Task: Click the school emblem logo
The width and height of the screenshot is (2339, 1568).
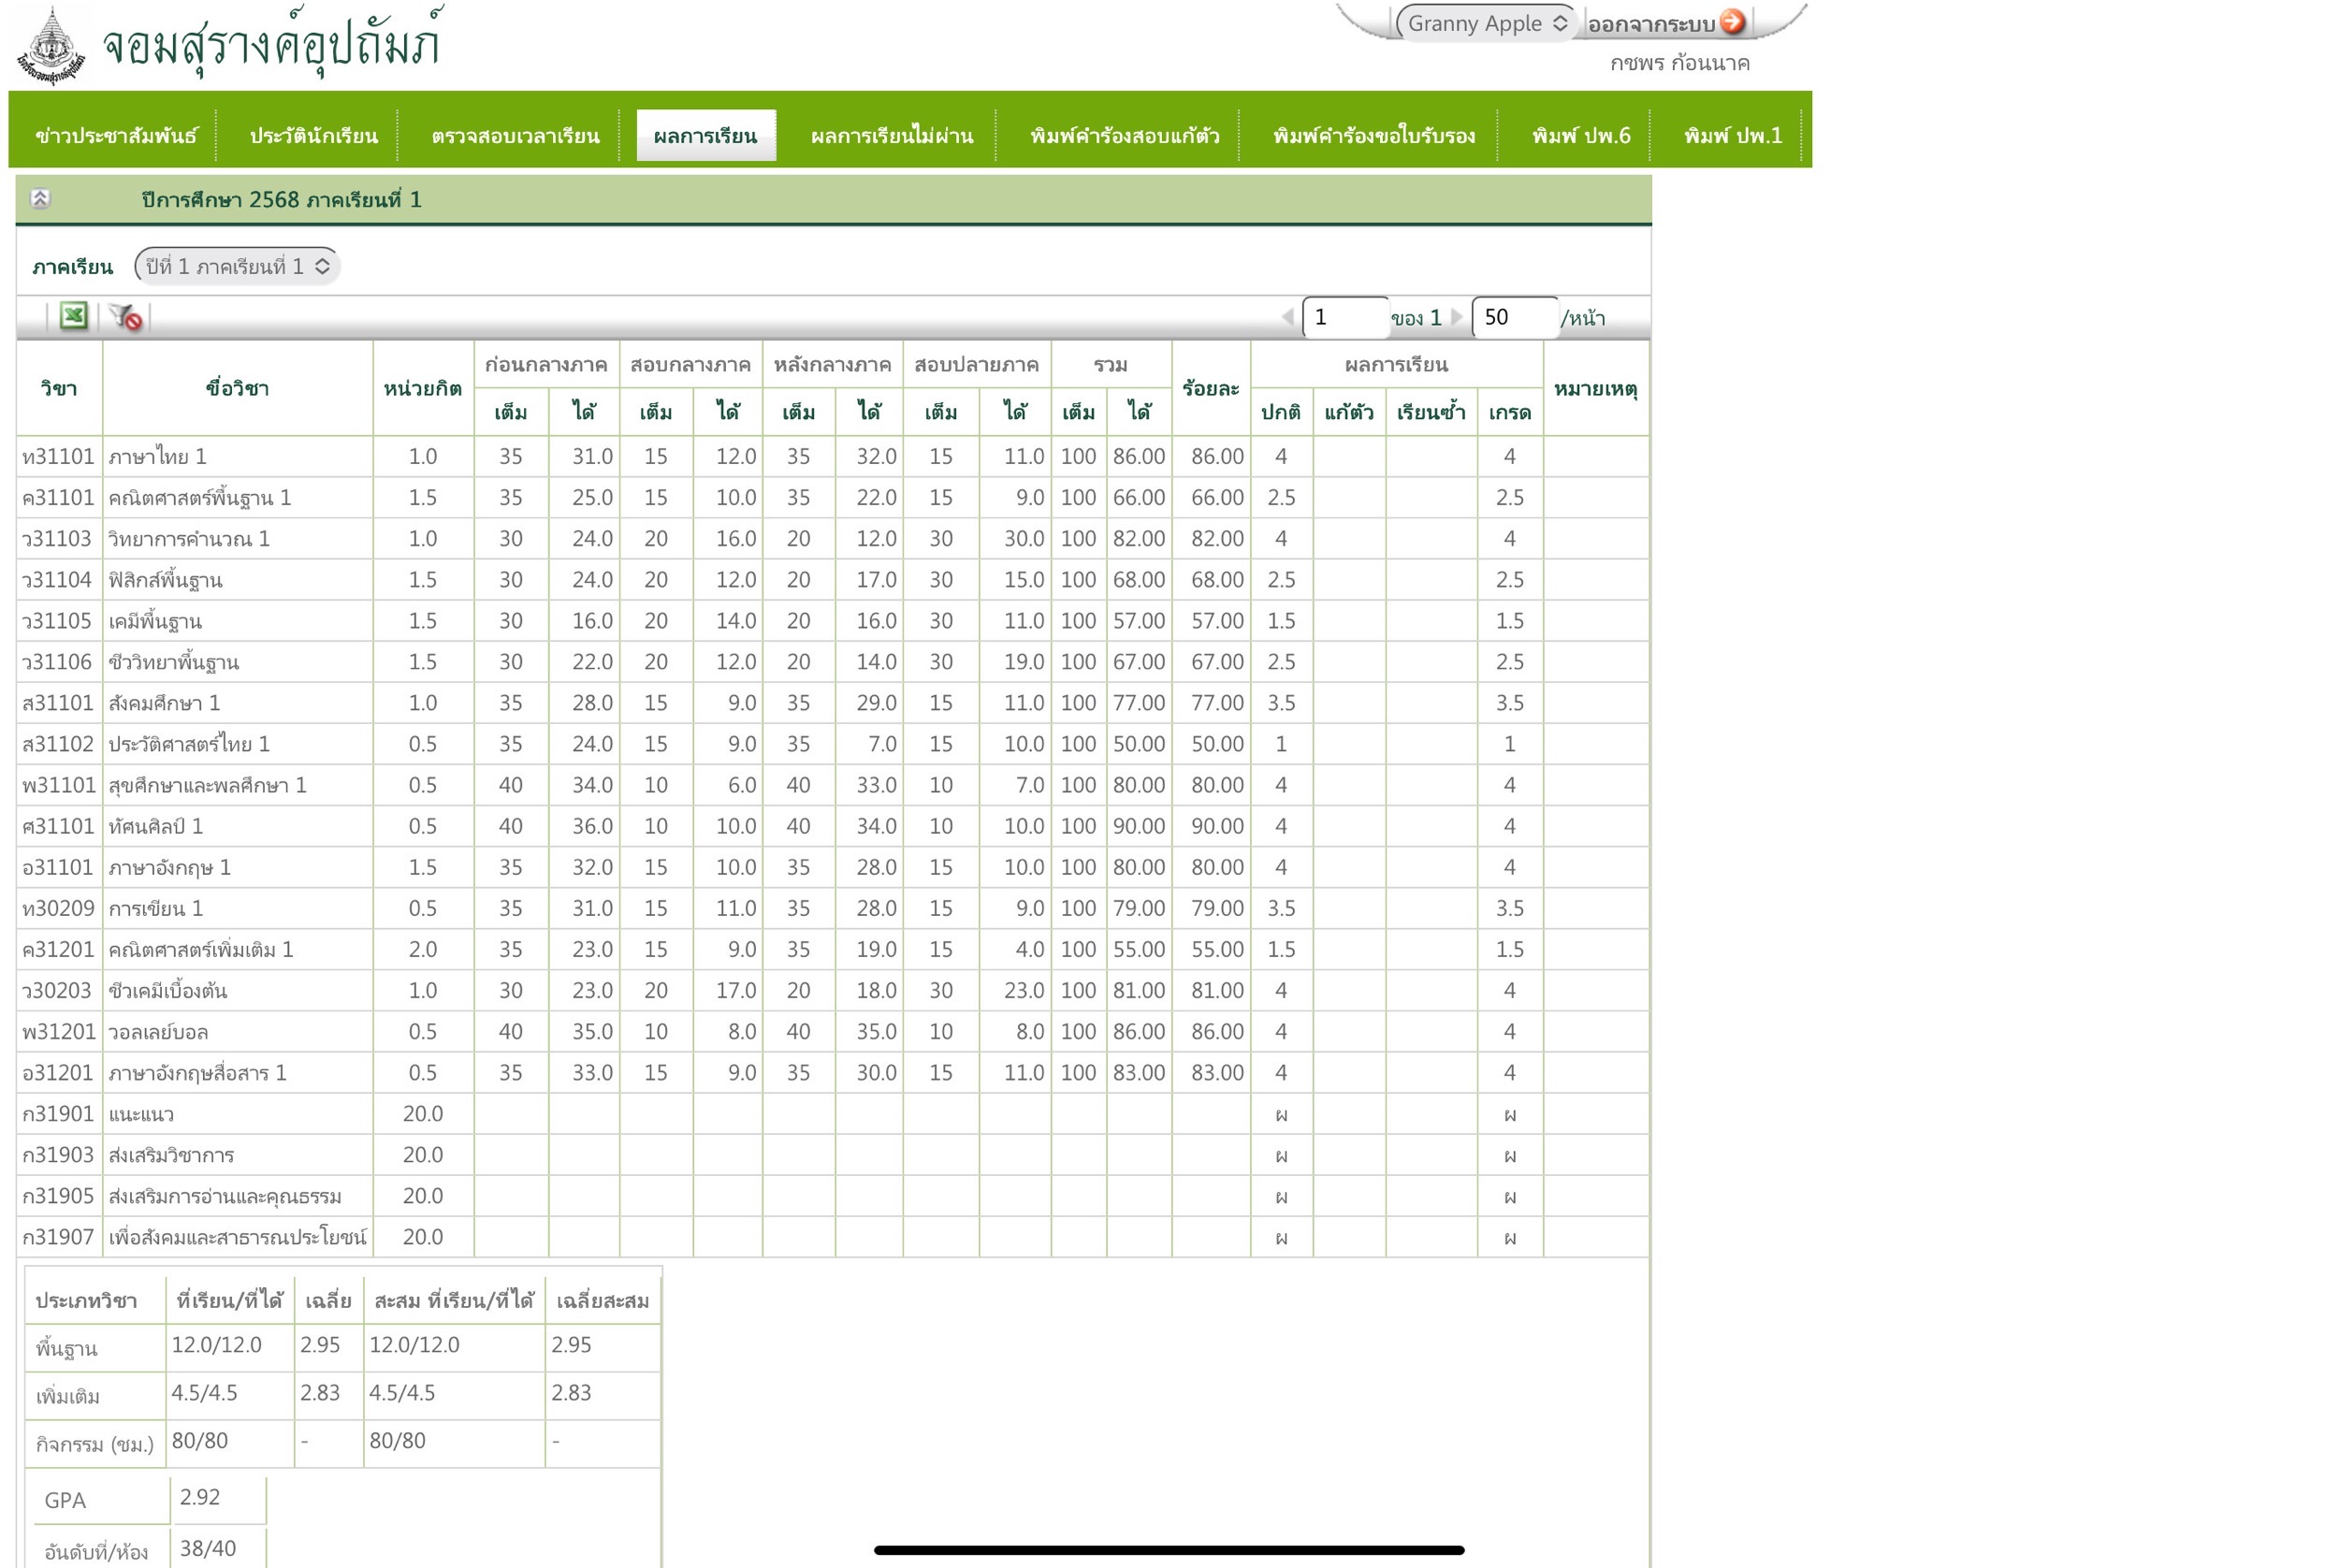Action: coord(51,46)
